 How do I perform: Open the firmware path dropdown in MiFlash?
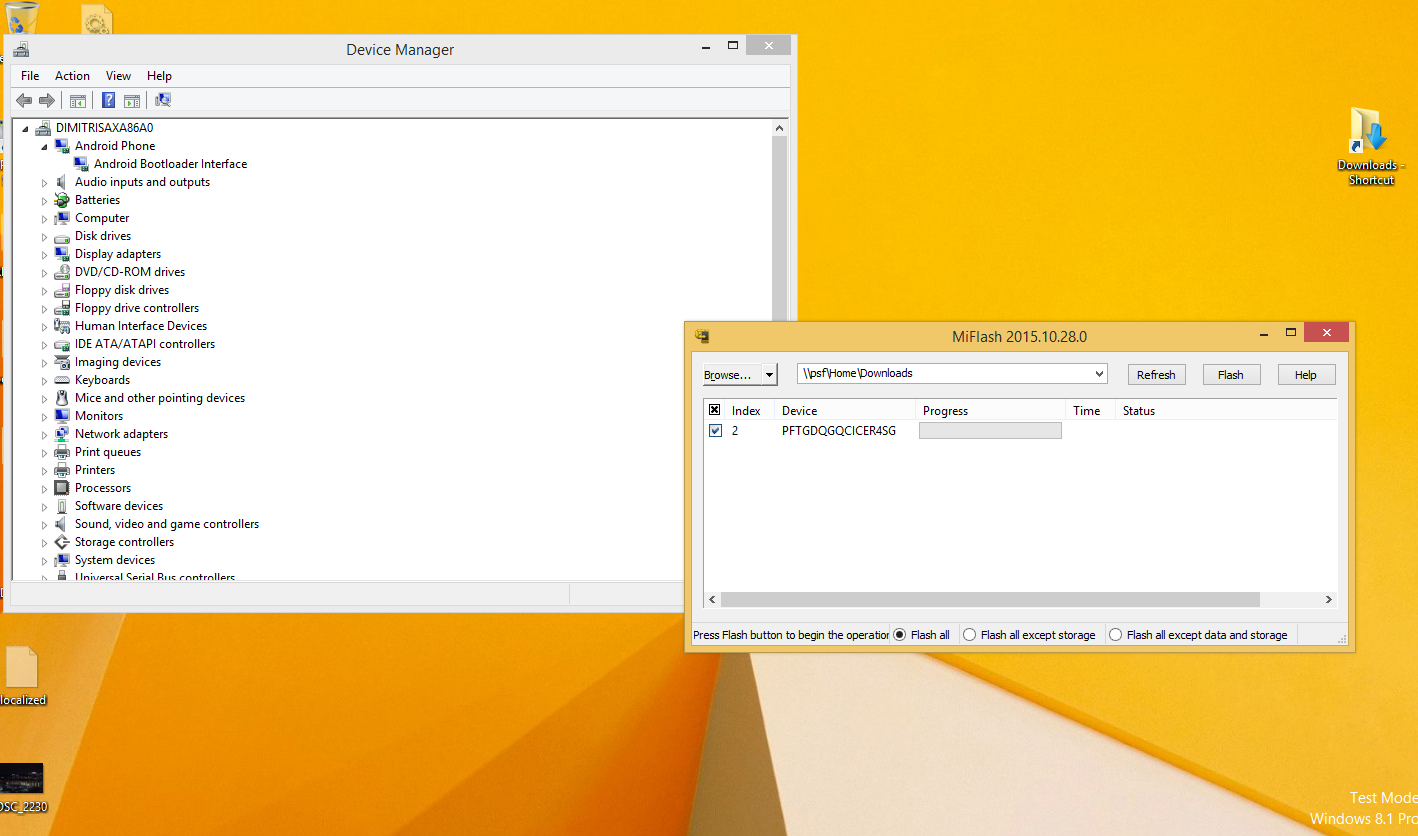(1099, 374)
